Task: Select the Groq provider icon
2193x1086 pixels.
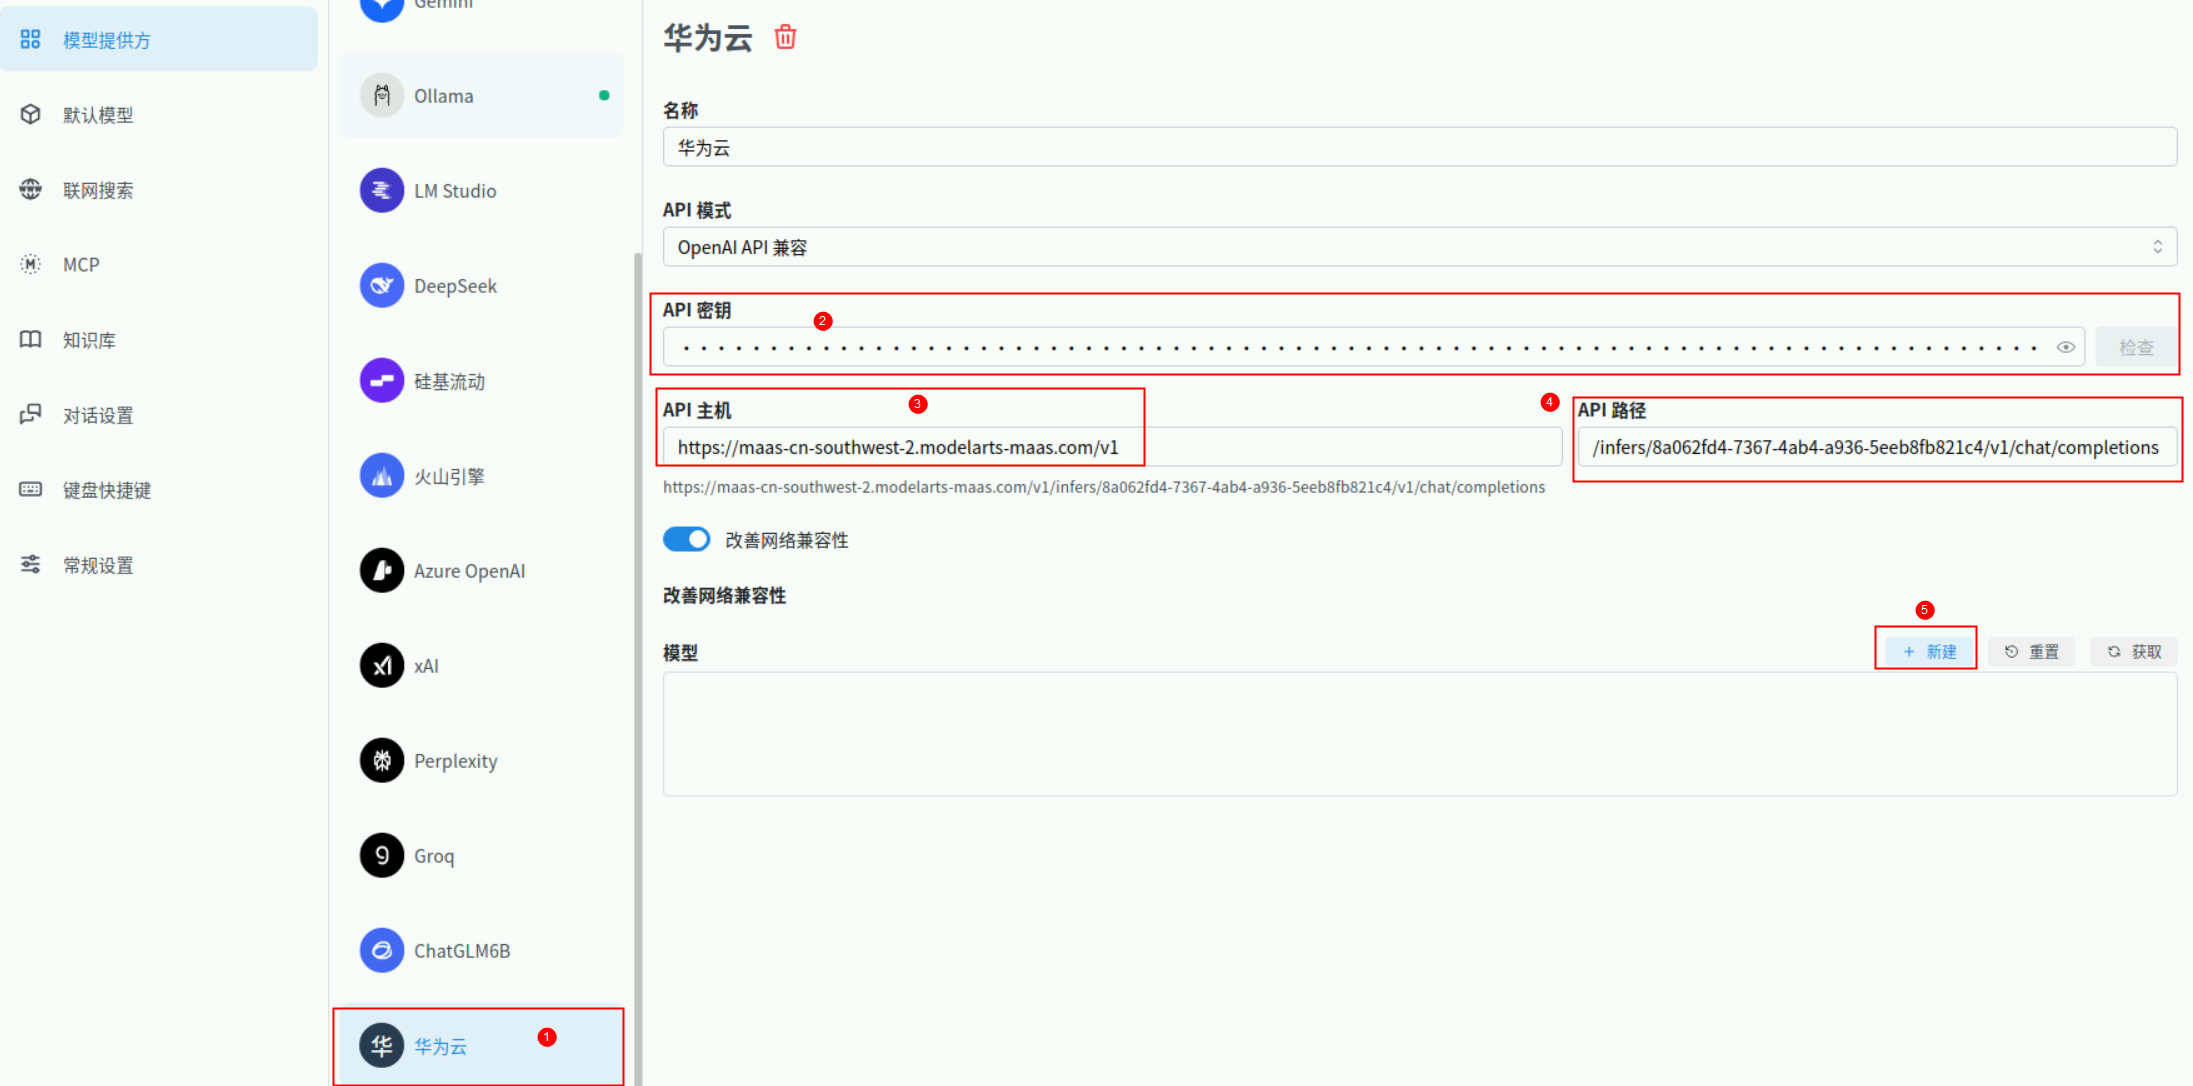Action: (382, 856)
